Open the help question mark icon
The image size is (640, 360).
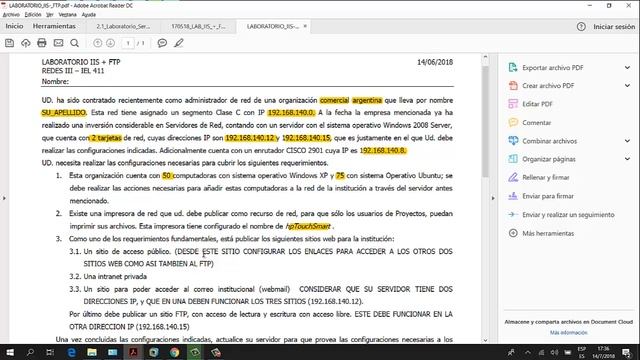[581, 27]
